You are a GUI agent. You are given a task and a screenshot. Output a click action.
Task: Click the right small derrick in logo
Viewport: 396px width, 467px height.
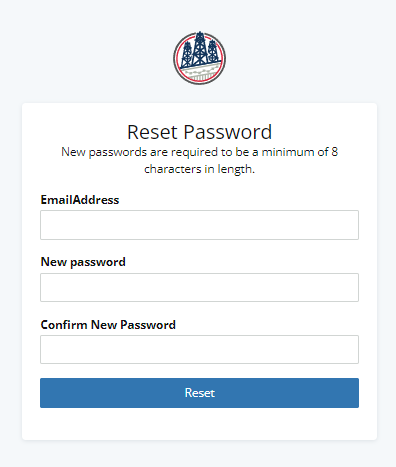click(x=212, y=52)
